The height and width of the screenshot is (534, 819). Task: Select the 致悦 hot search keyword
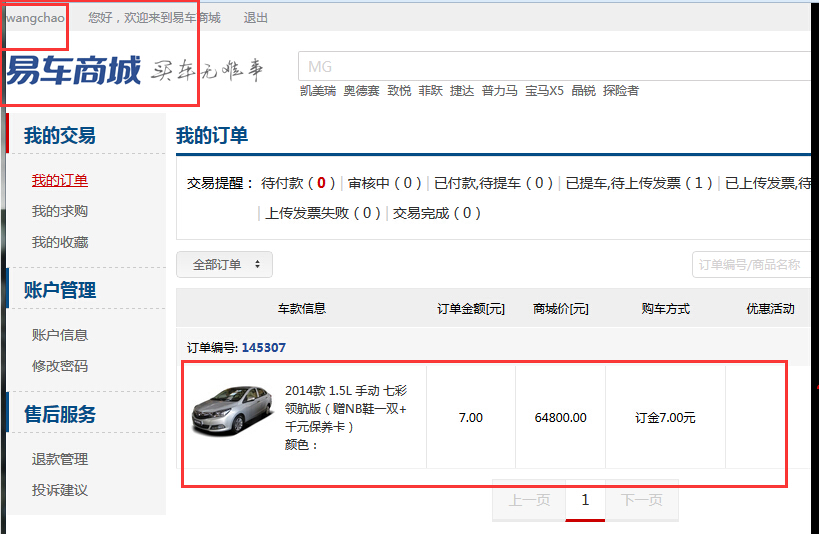(399, 91)
